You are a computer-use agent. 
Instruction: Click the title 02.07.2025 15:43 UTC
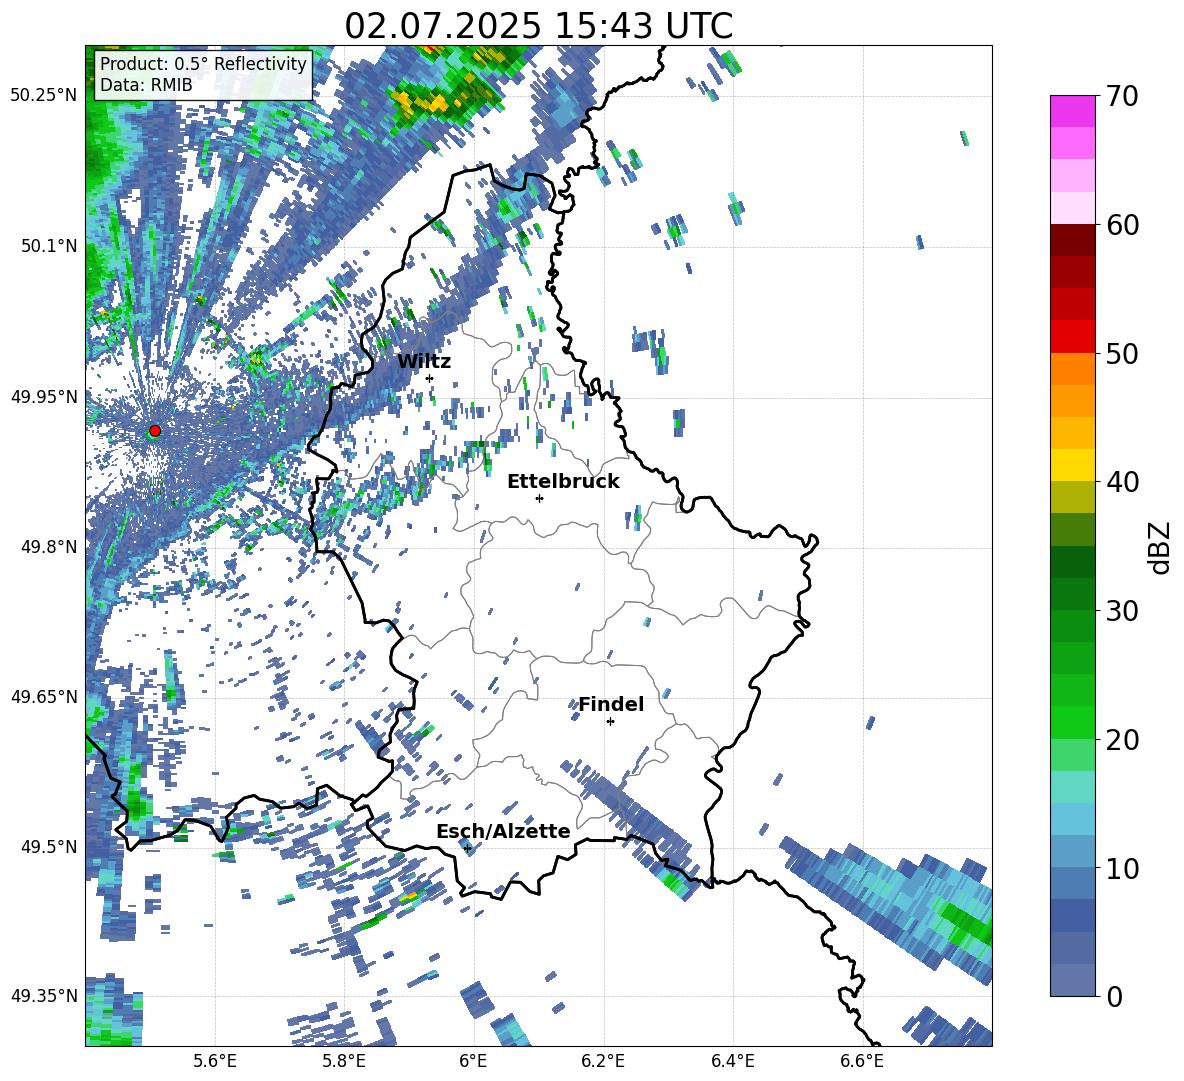[x=538, y=26]
